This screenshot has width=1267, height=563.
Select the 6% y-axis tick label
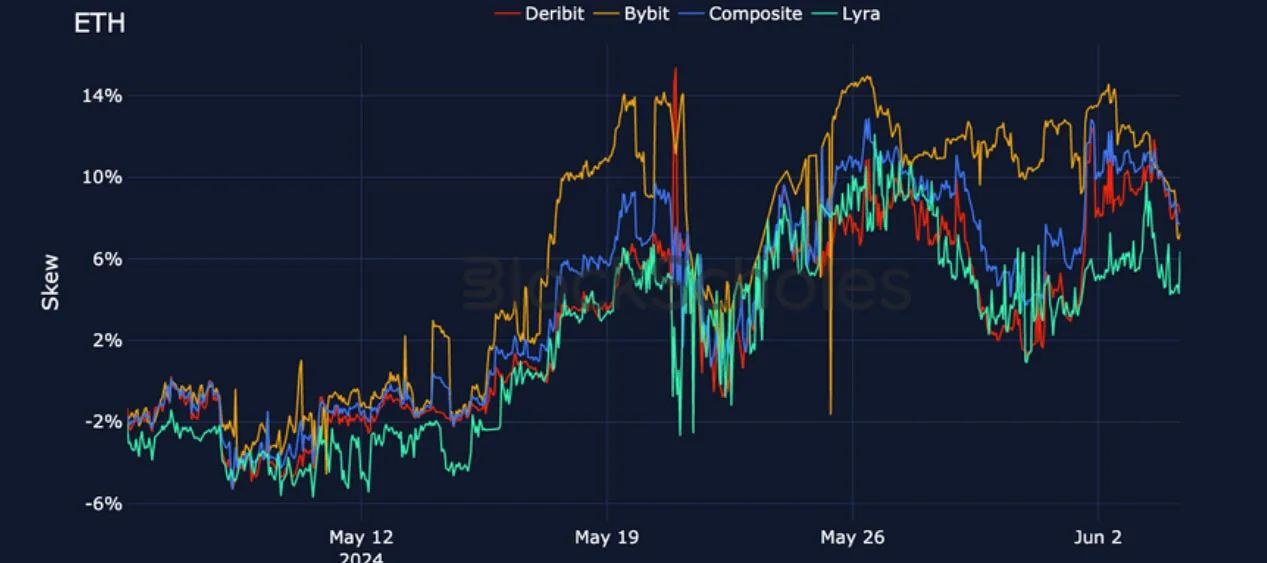[x=109, y=259]
